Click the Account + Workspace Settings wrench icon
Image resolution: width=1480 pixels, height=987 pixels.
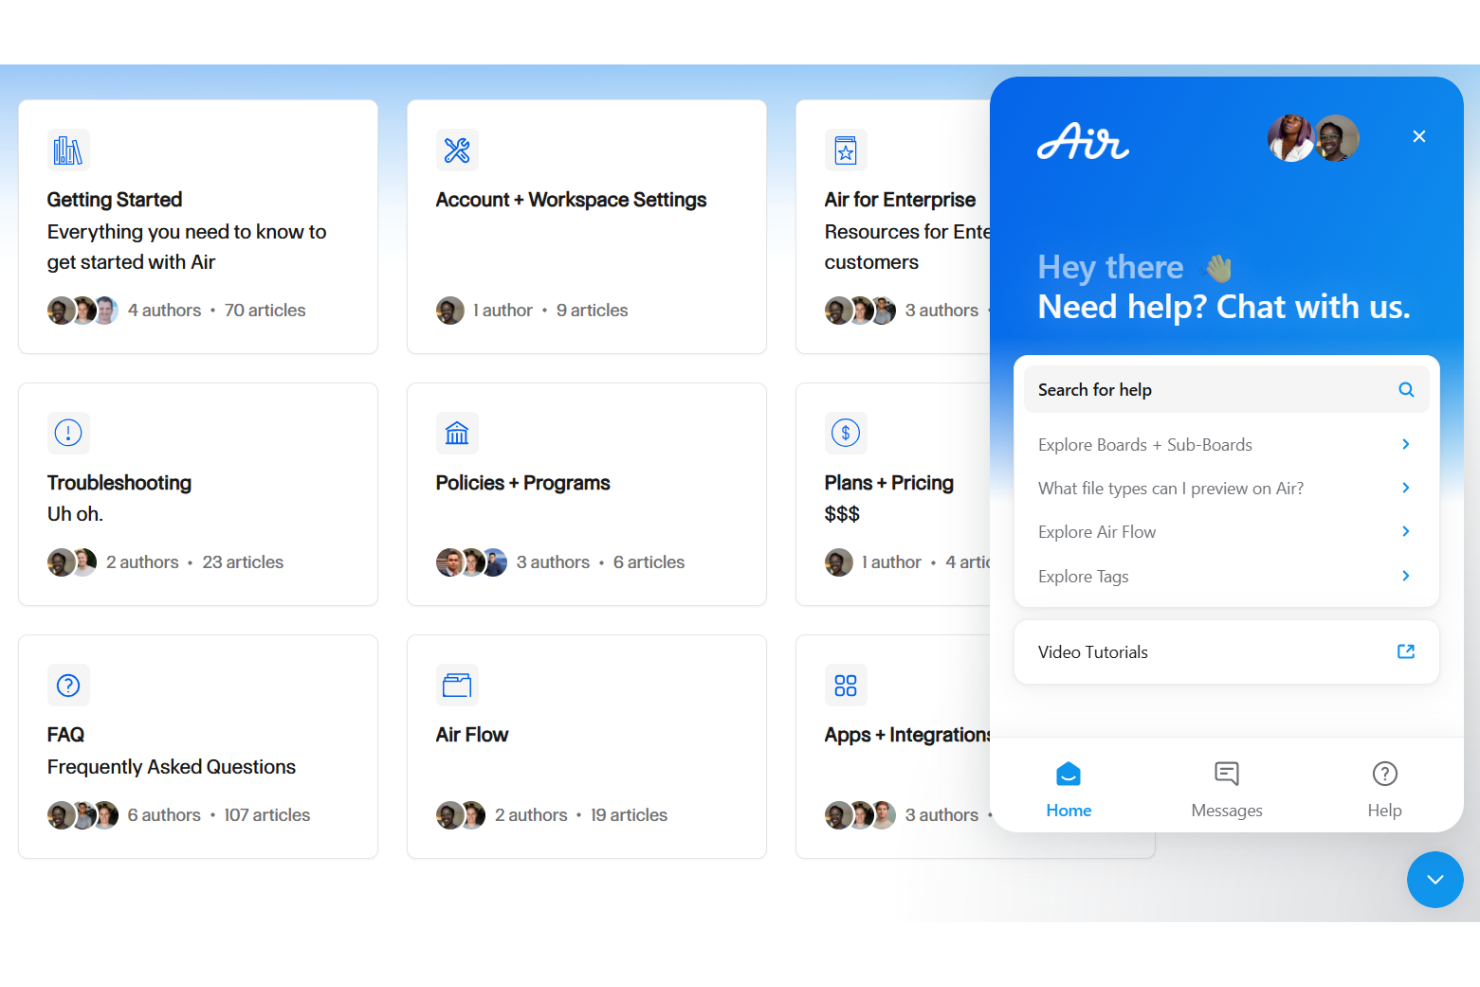[x=456, y=151]
